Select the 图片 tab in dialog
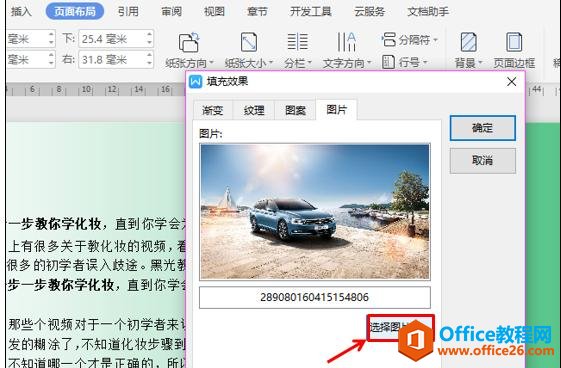 336,109
